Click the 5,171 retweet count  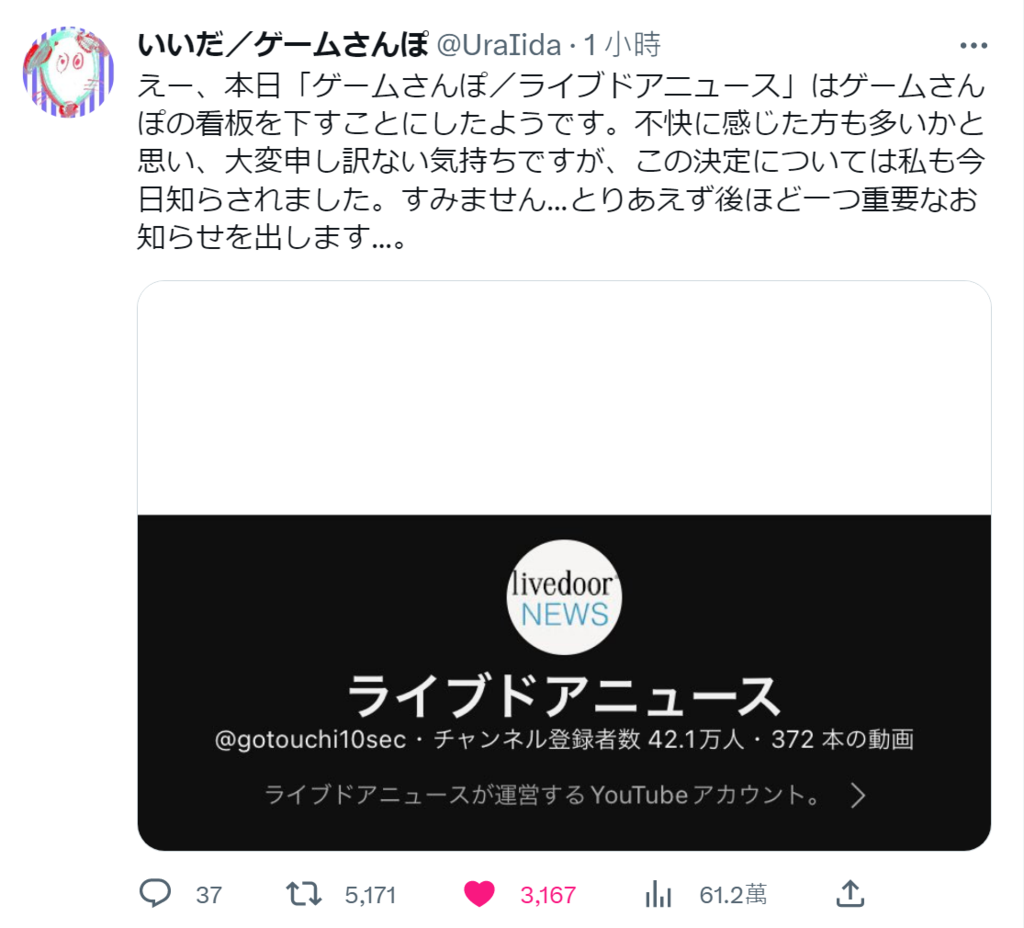(x=370, y=895)
